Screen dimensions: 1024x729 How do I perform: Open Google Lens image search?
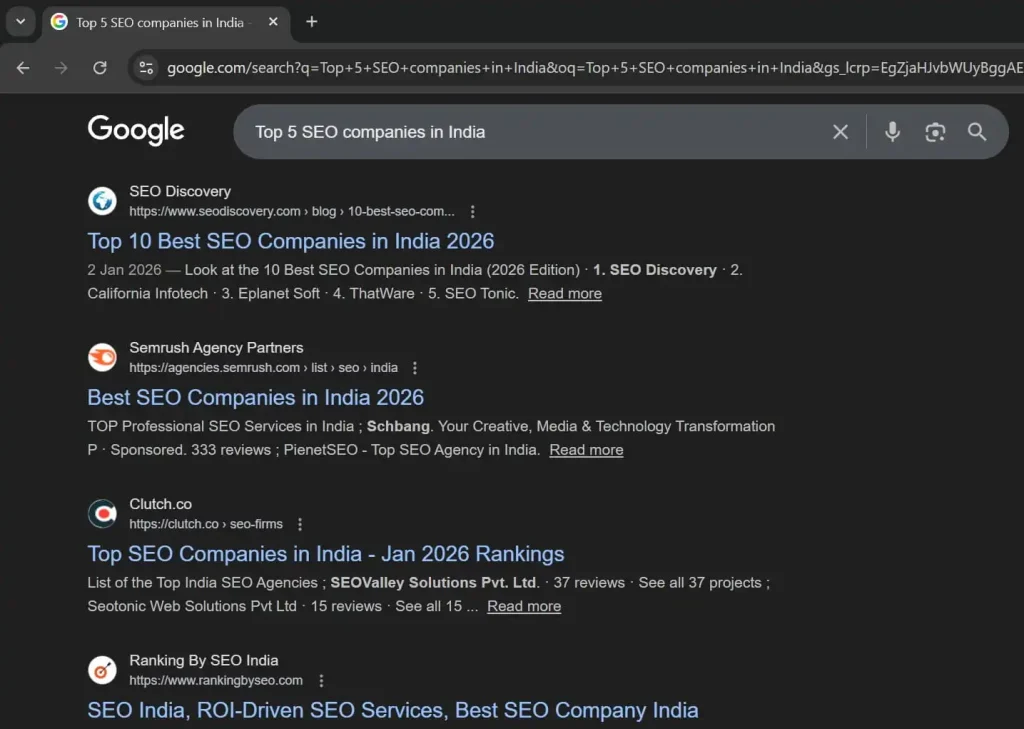coord(935,132)
